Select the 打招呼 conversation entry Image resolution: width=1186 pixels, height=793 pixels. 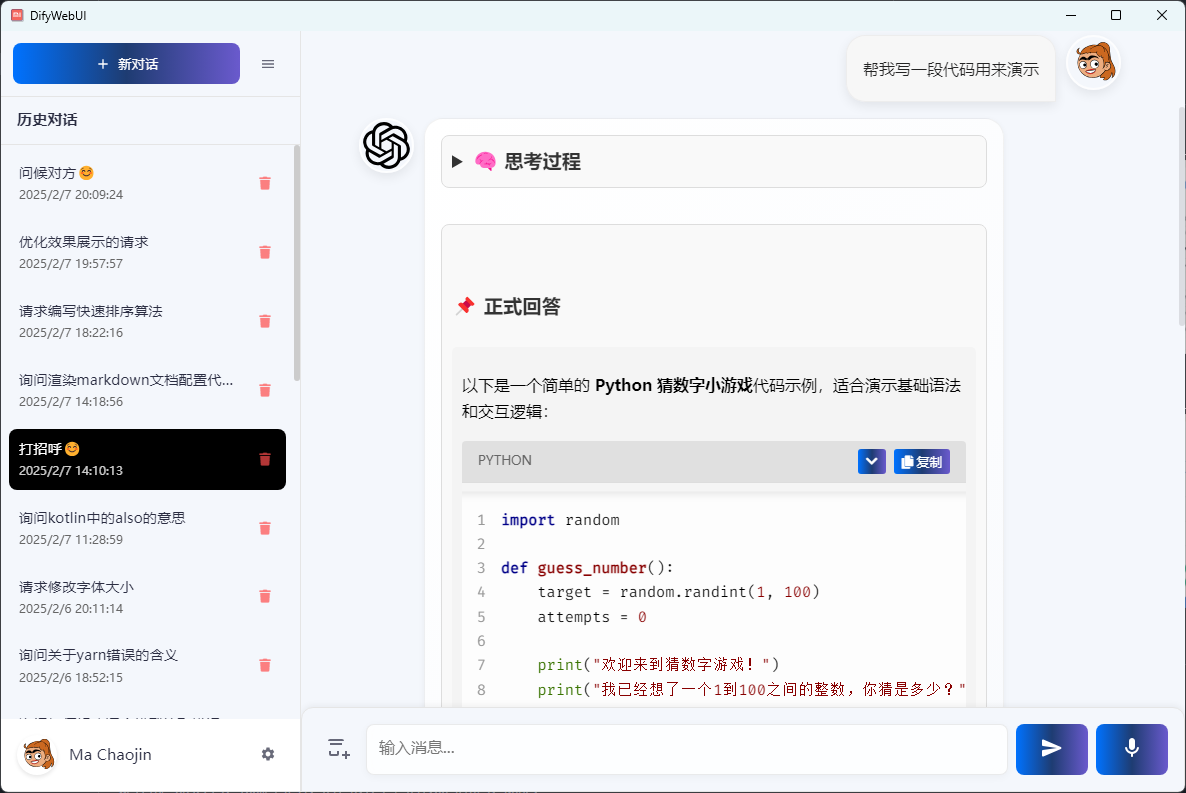coord(147,459)
